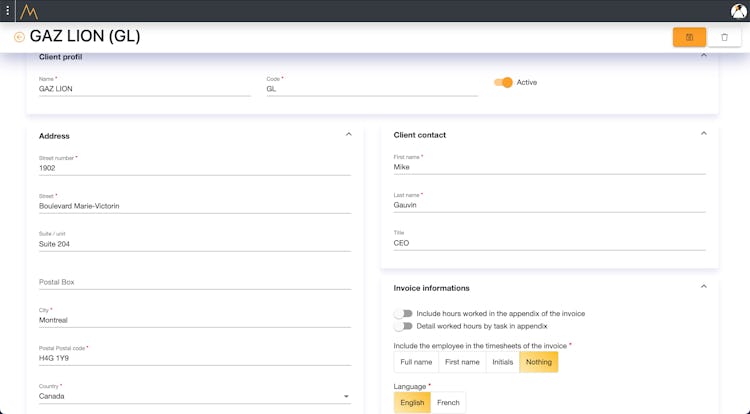Viewport: 750px width, 414px height.
Task: Click the Postal Box input field
Action: tap(195, 282)
